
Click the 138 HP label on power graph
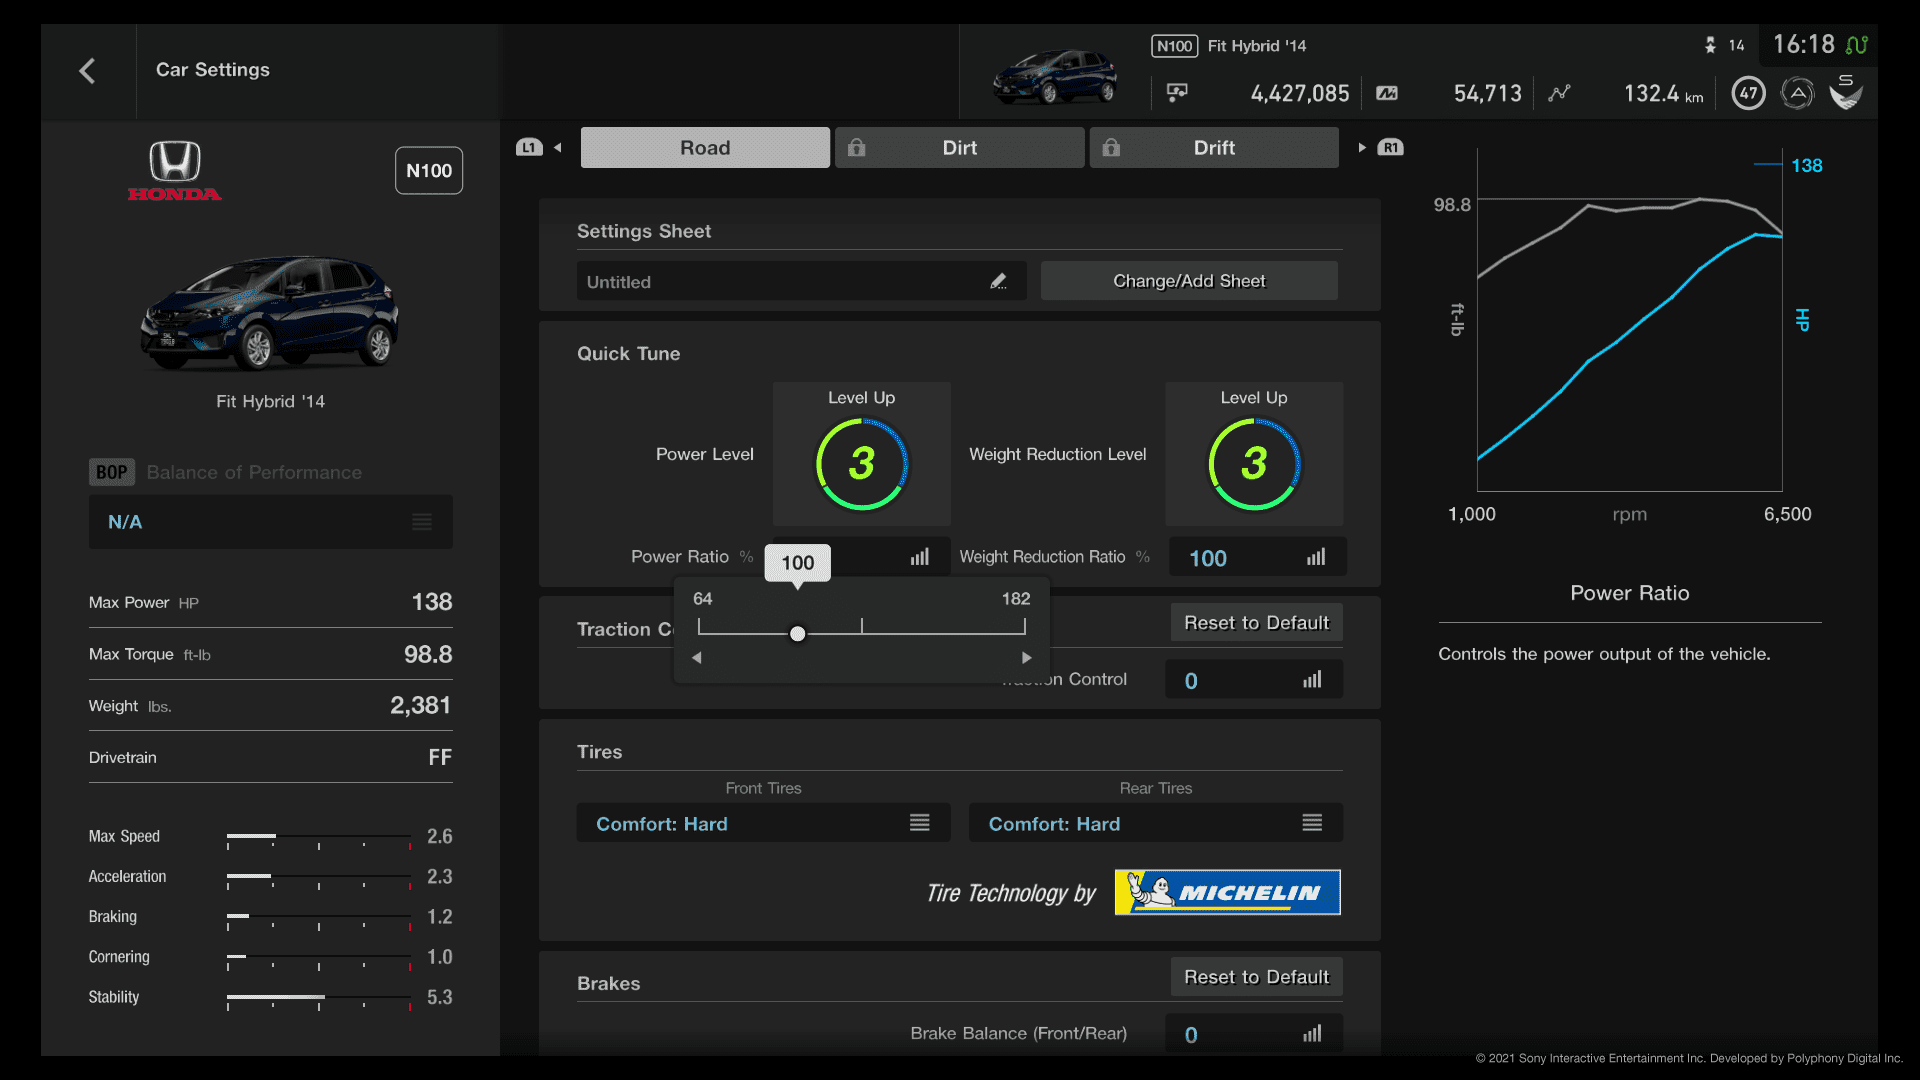pos(1806,166)
